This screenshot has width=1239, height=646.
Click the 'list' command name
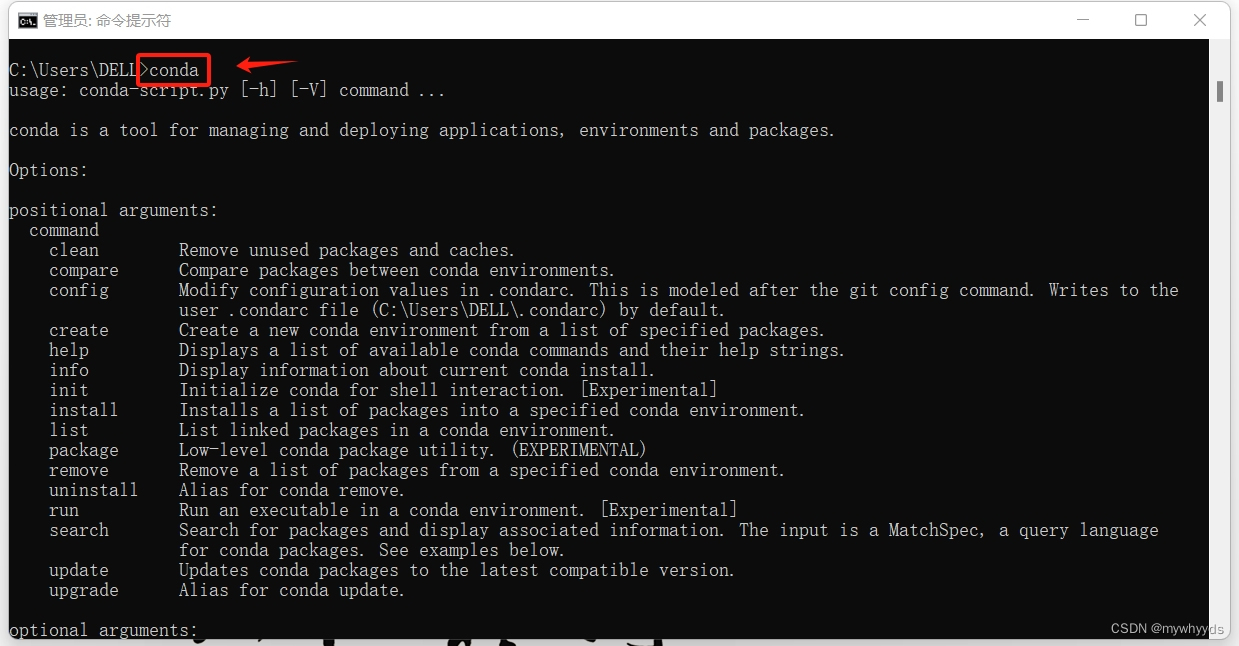[x=69, y=430]
